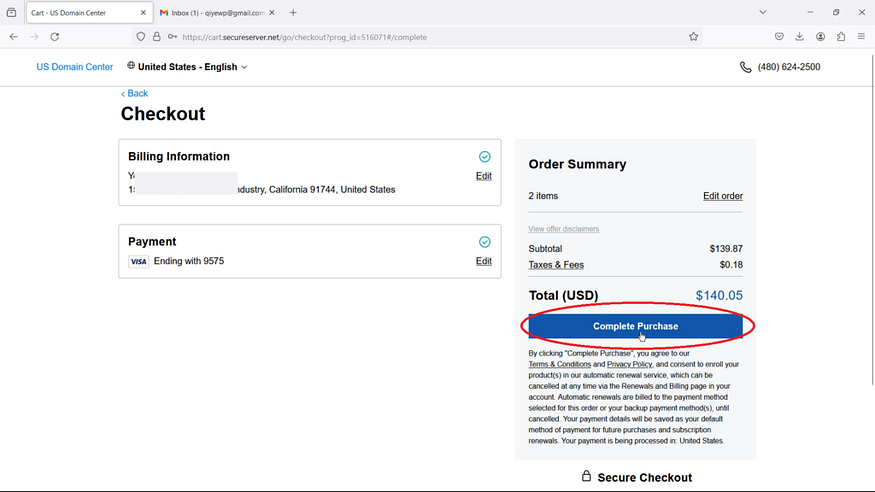875x492 pixels.
Task: Open the extensions puzzle icon
Action: click(841, 37)
